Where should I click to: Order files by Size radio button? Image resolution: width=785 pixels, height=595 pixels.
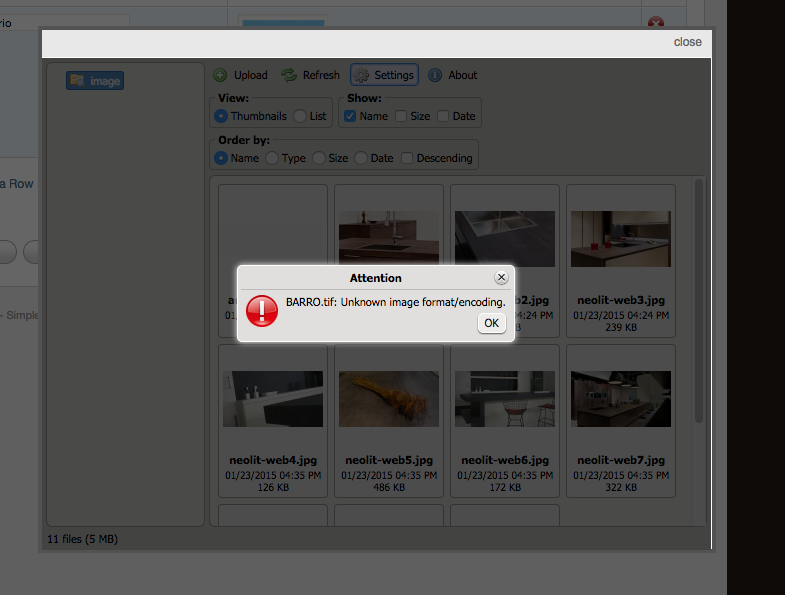pos(319,158)
